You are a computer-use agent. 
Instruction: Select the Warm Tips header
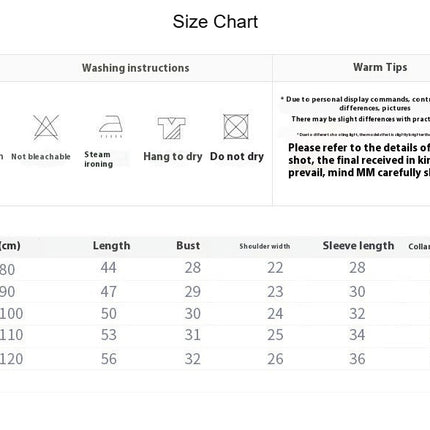380,67
